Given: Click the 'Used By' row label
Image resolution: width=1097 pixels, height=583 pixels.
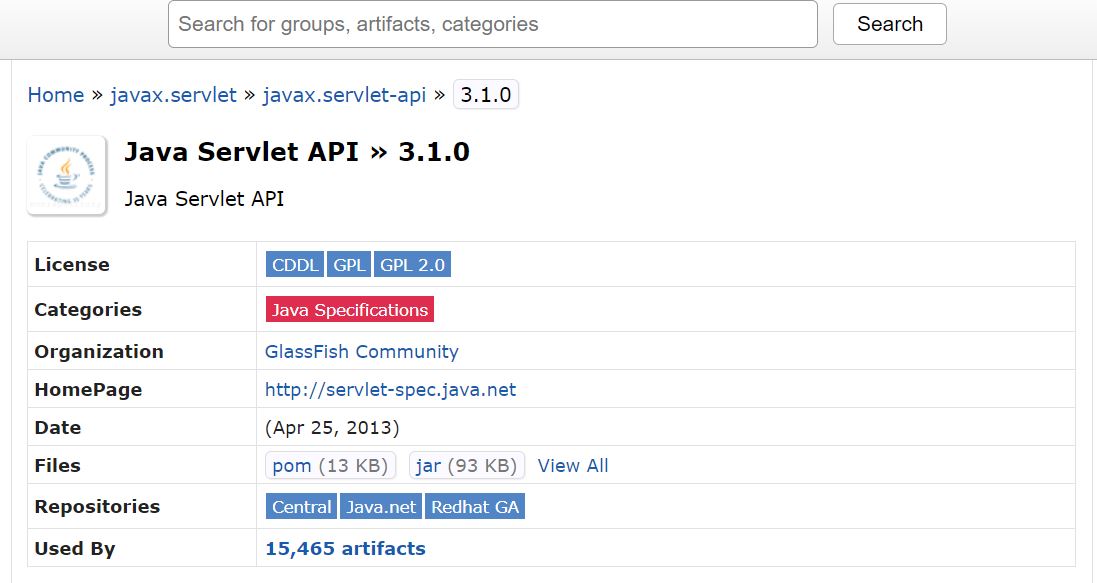Looking at the screenshot, I should pyautogui.click(x=75, y=549).
